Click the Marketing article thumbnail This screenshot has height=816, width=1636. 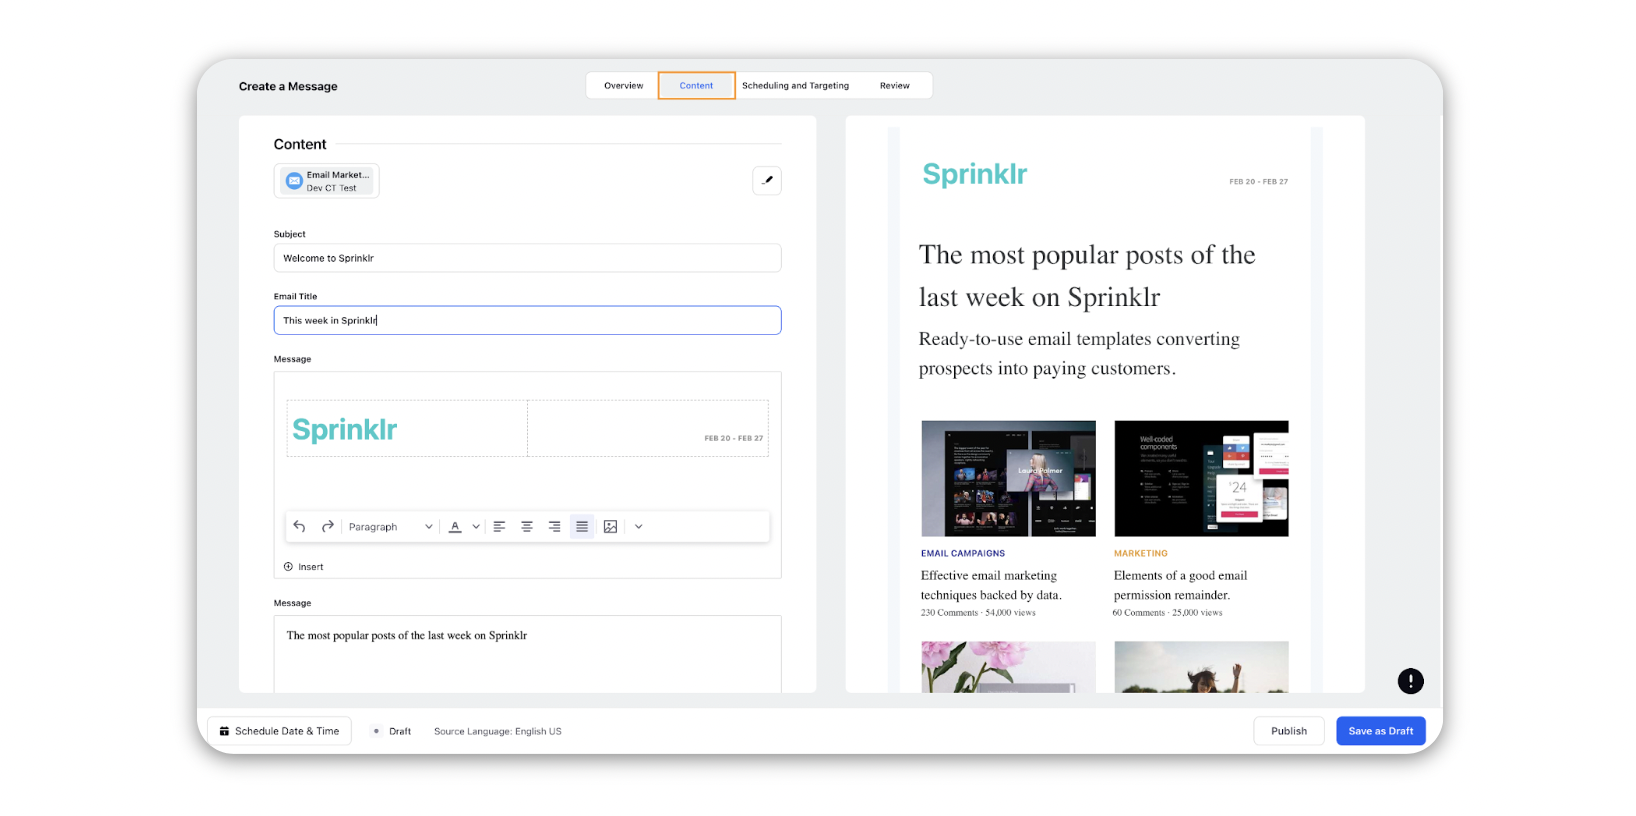point(1201,478)
